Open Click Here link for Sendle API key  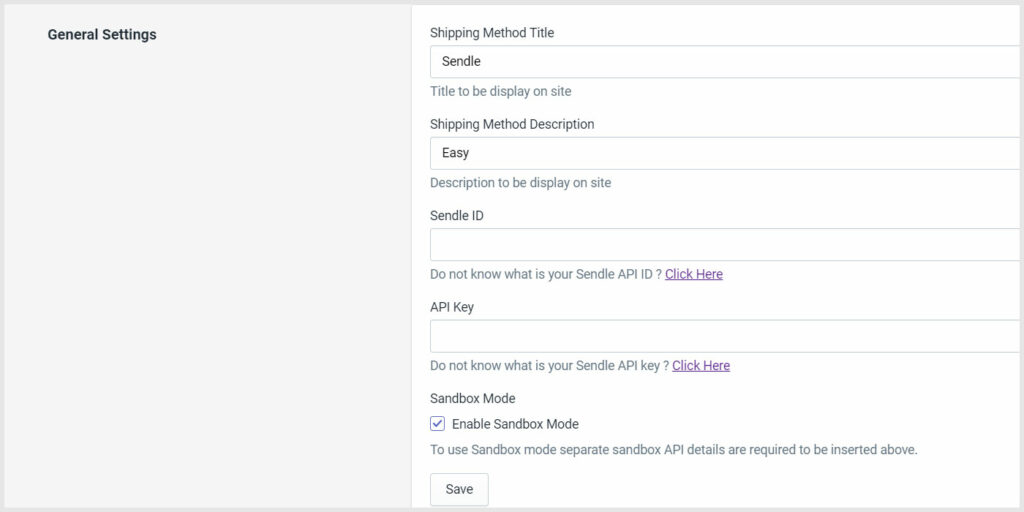[x=701, y=366]
